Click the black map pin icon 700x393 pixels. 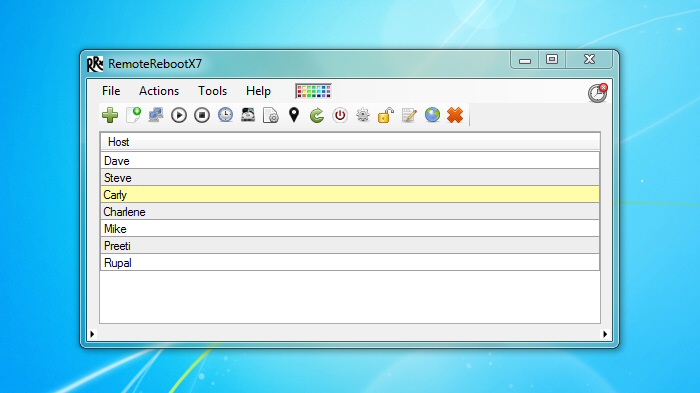click(294, 115)
